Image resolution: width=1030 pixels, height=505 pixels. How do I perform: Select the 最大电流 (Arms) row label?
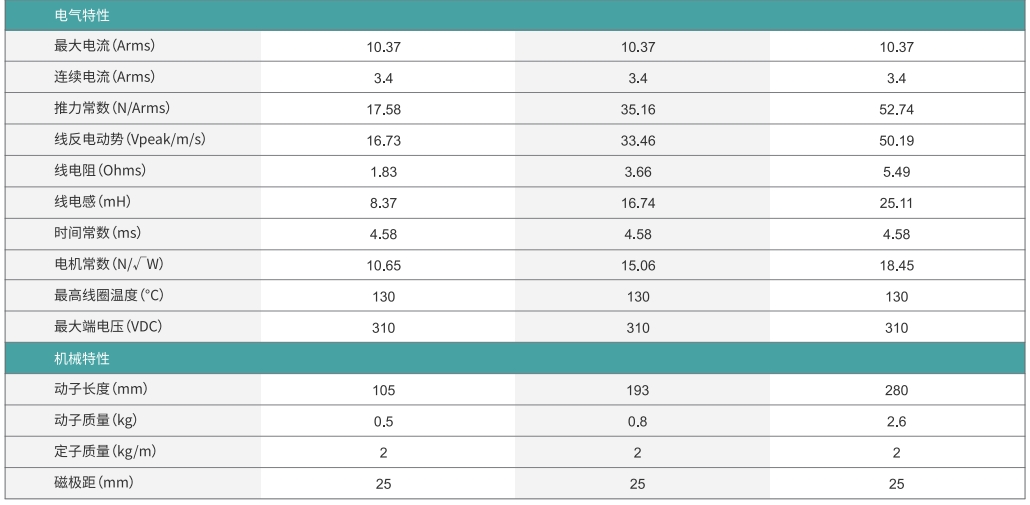[x=105, y=46]
